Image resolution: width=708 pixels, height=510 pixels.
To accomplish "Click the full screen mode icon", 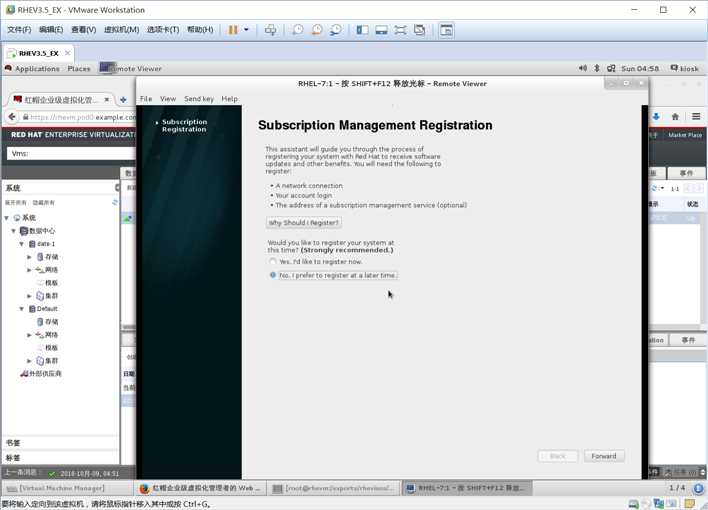I will (x=400, y=30).
